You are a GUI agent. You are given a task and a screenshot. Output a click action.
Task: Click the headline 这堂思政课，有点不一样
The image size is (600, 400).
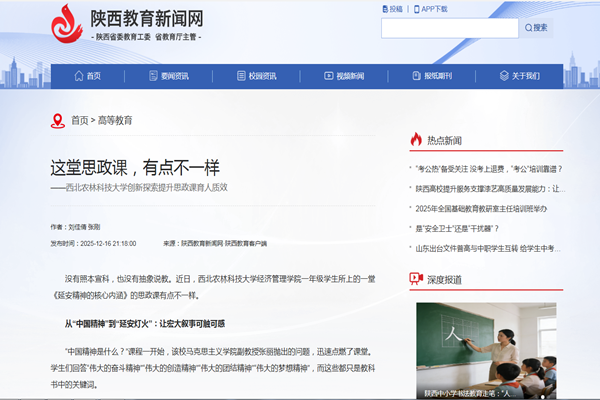pos(135,168)
